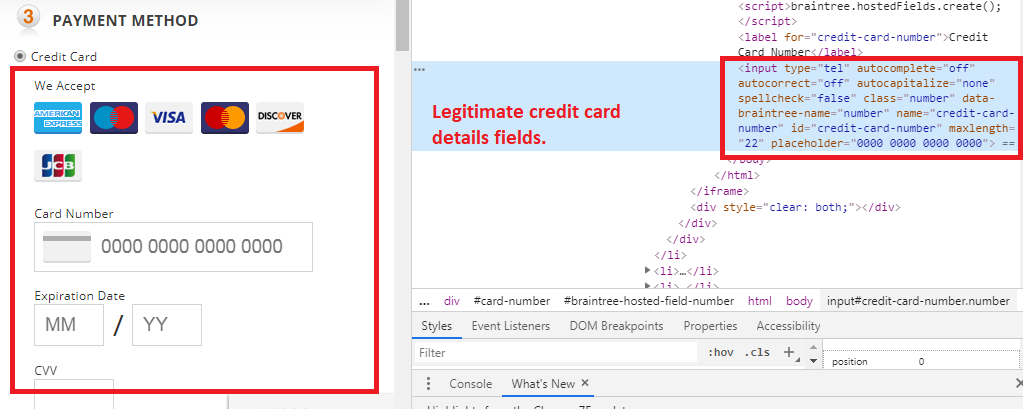
Task: Expand the collapsed li element in DOM tree
Action: 648,270
